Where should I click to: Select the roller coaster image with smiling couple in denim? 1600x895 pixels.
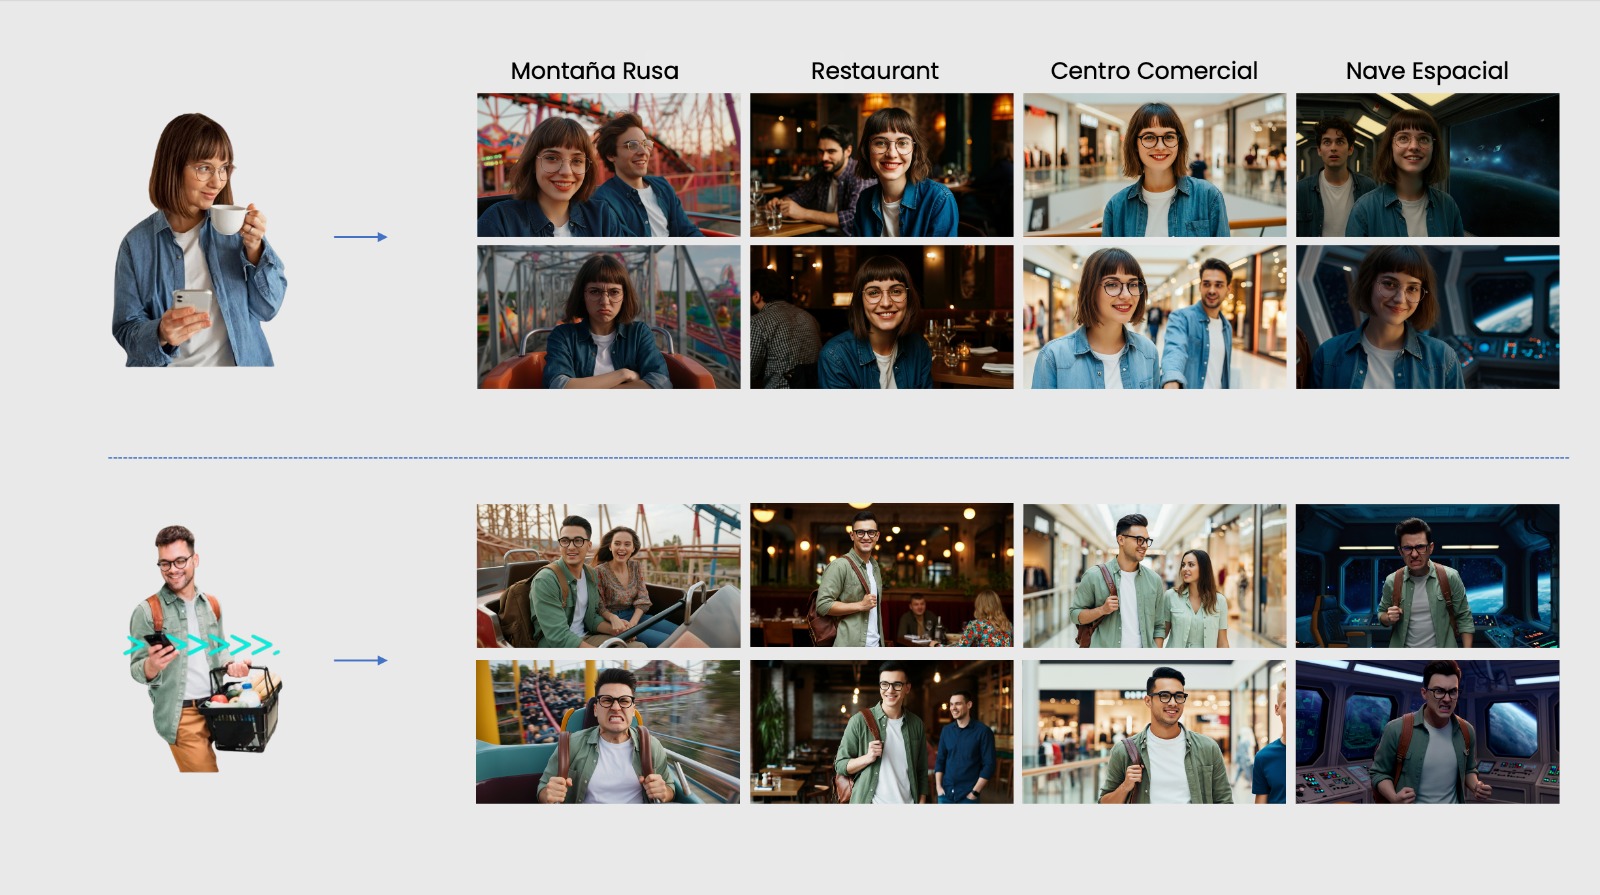point(608,165)
